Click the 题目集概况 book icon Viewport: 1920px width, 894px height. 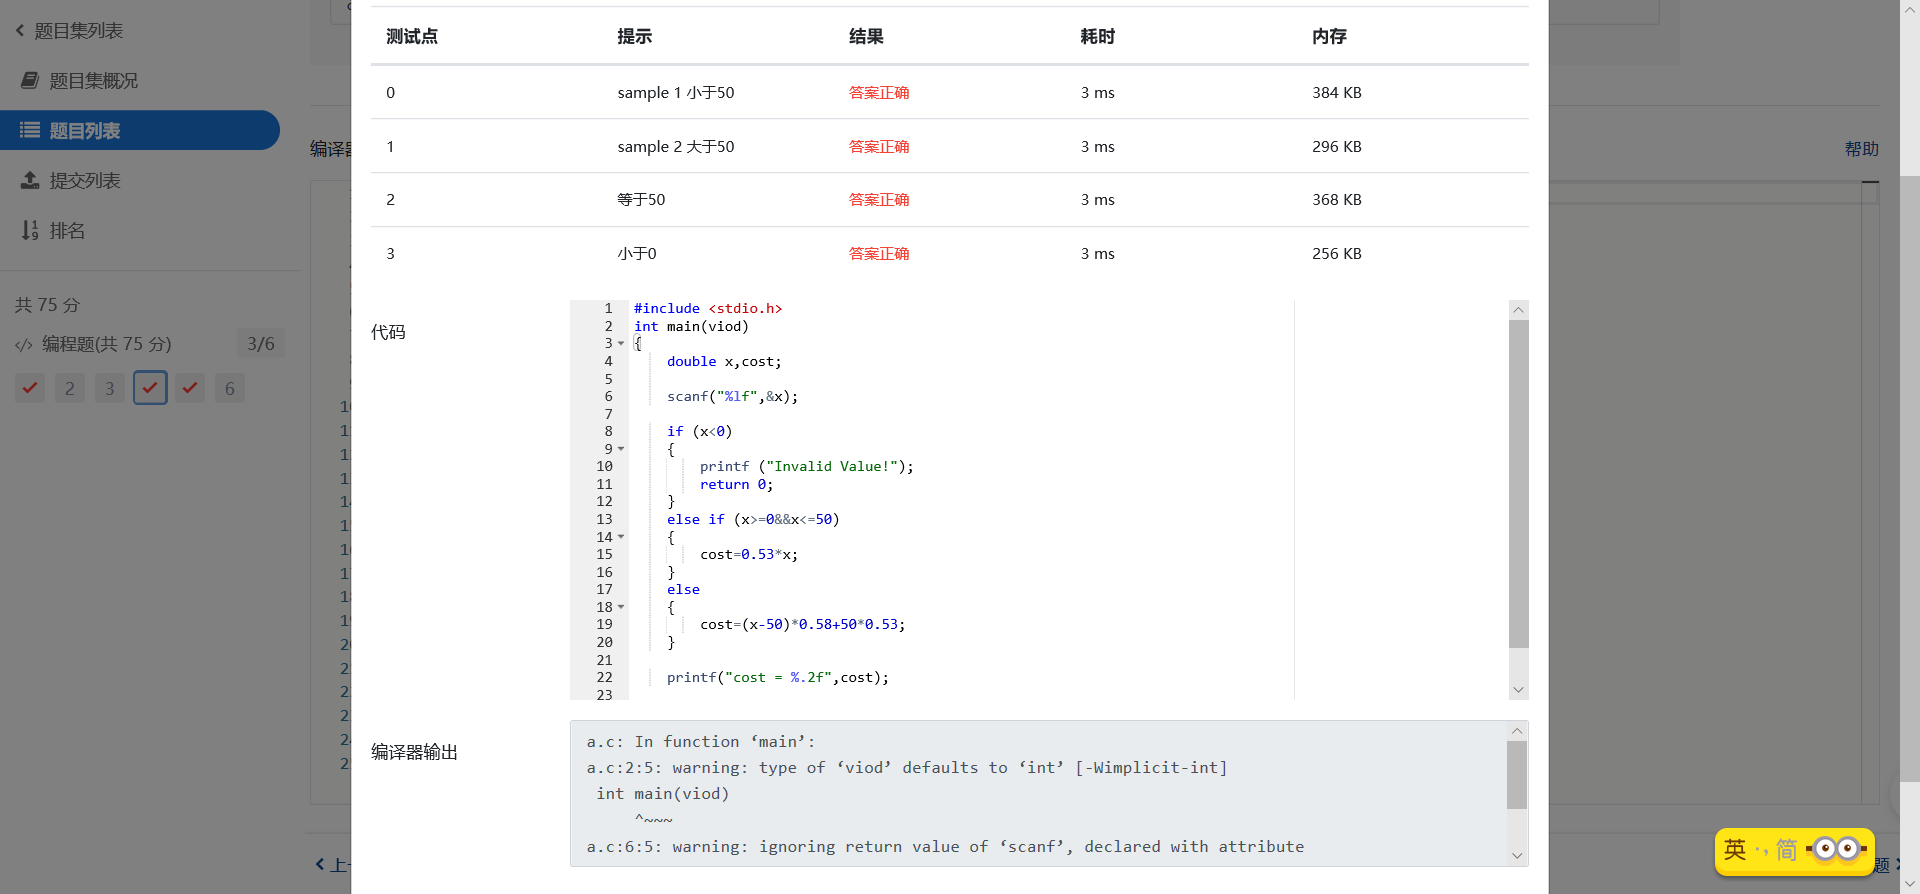click(31, 80)
